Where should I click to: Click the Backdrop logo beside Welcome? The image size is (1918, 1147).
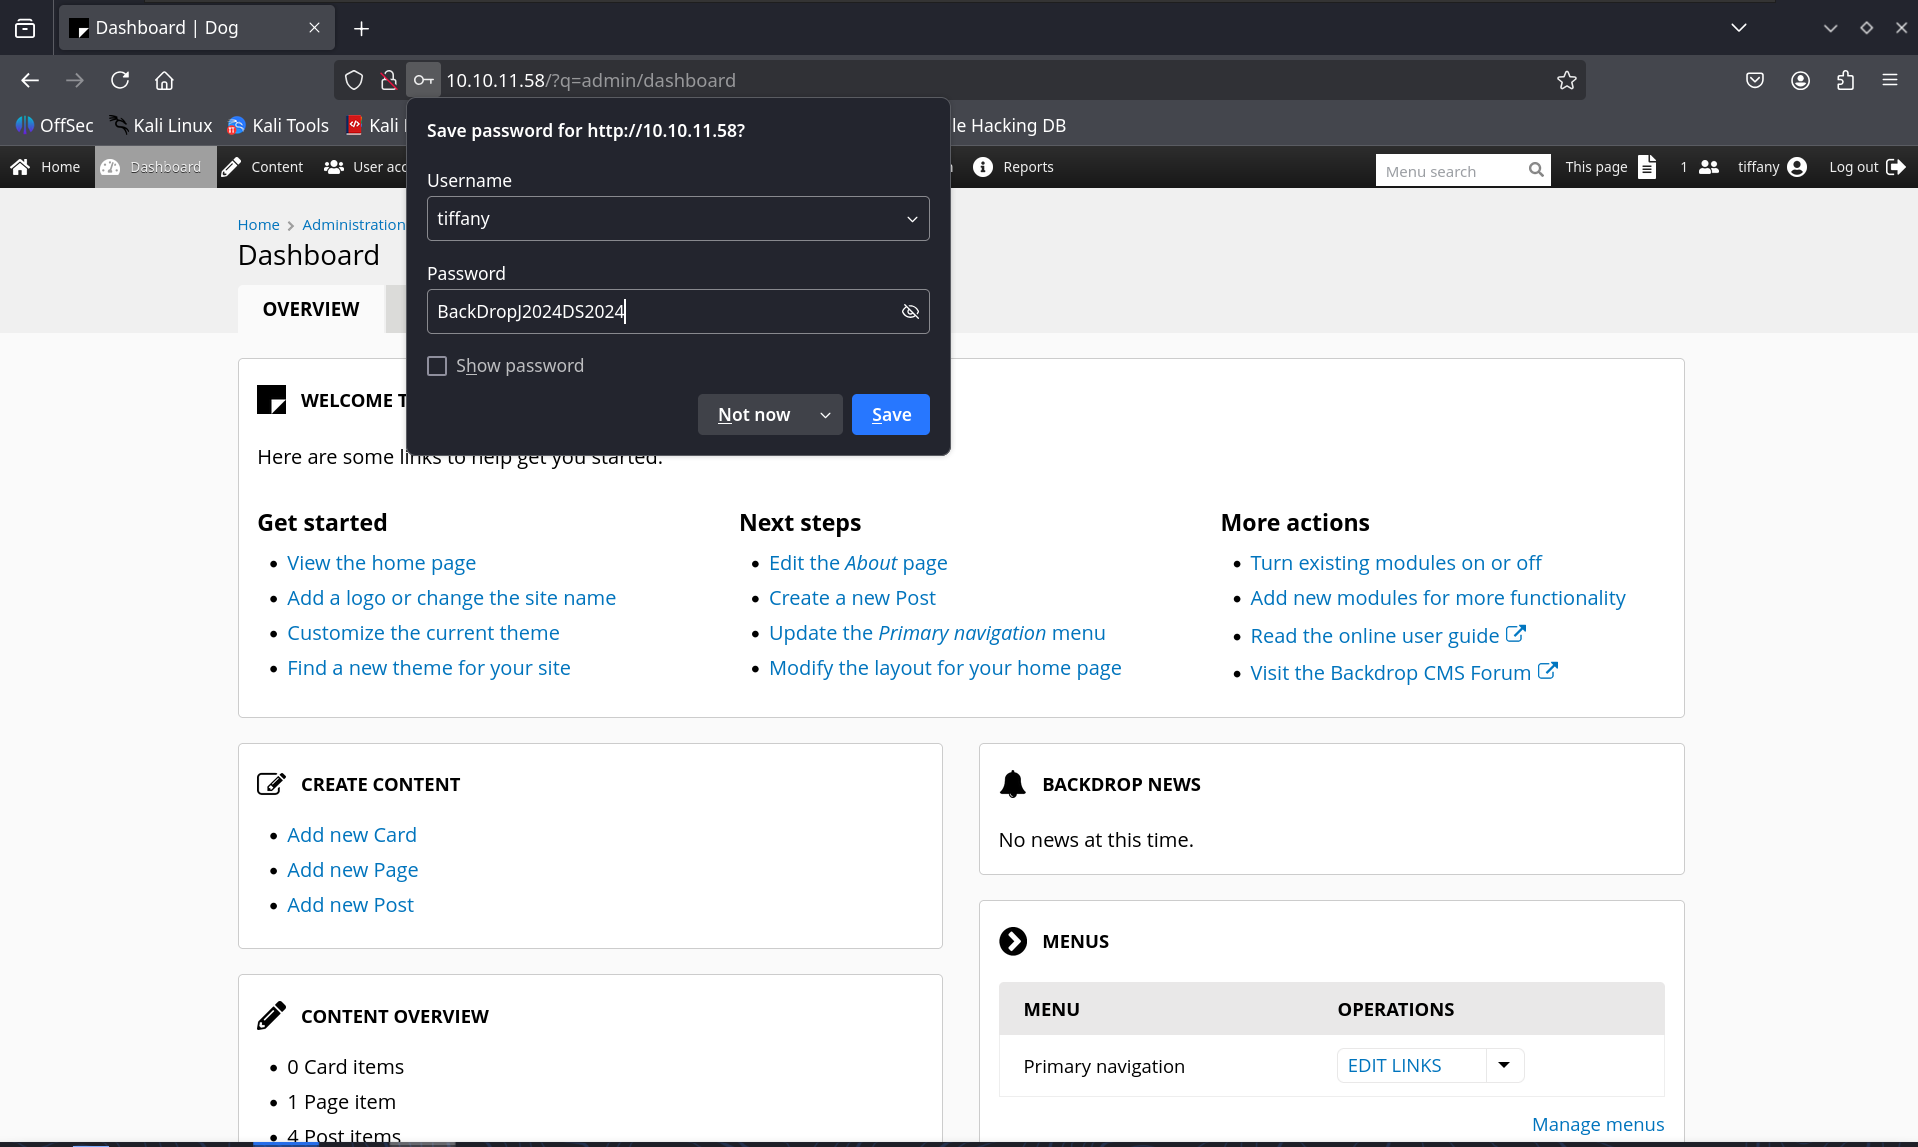pyautogui.click(x=271, y=400)
